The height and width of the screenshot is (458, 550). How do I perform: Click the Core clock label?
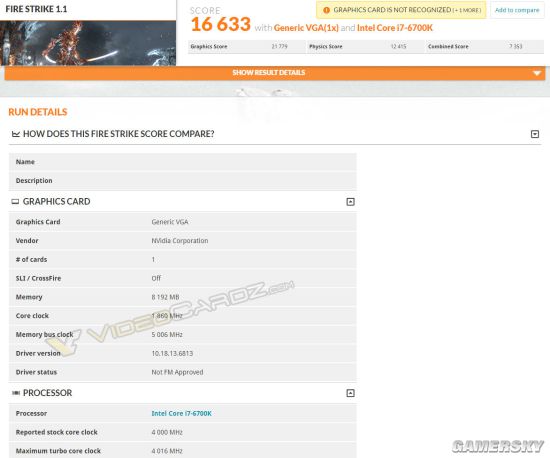point(32,316)
